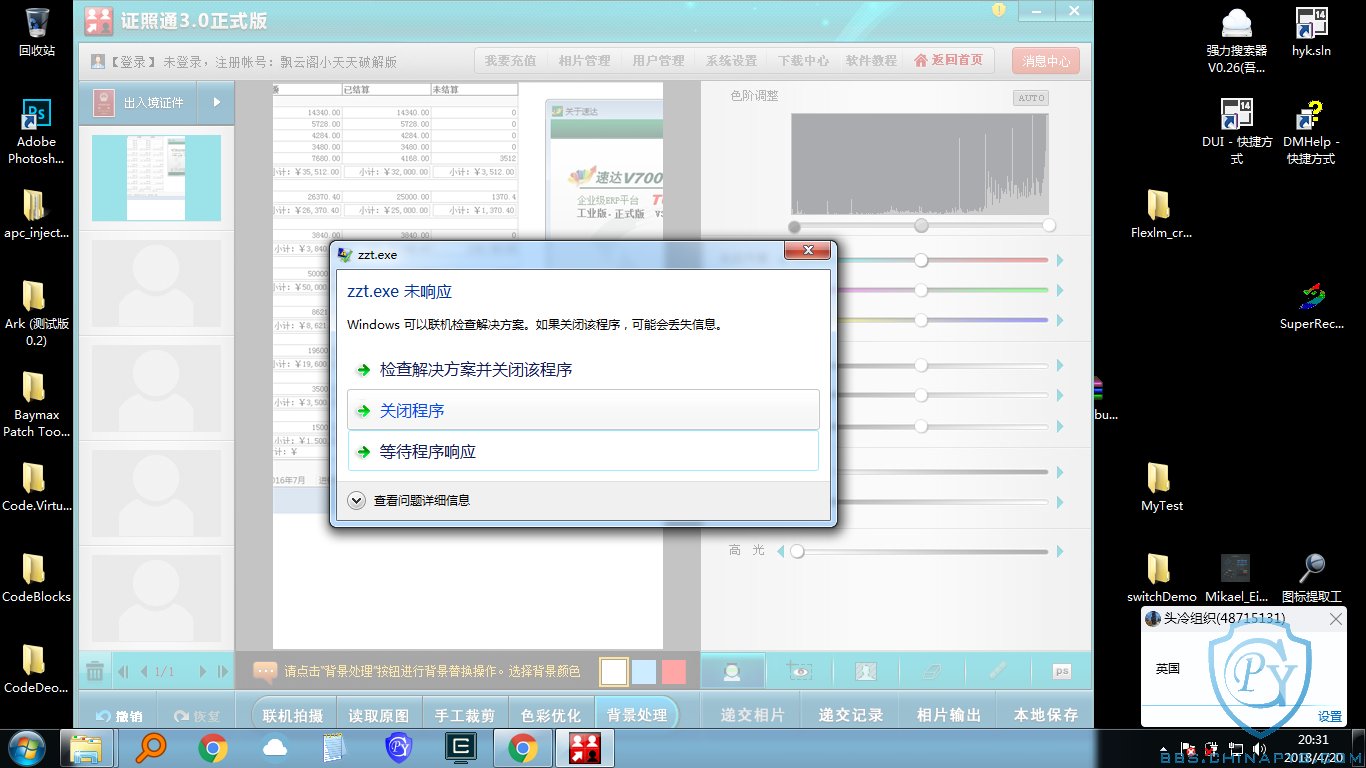
Task: Click right arrow of 高光 slider
Action: (1060, 551)
